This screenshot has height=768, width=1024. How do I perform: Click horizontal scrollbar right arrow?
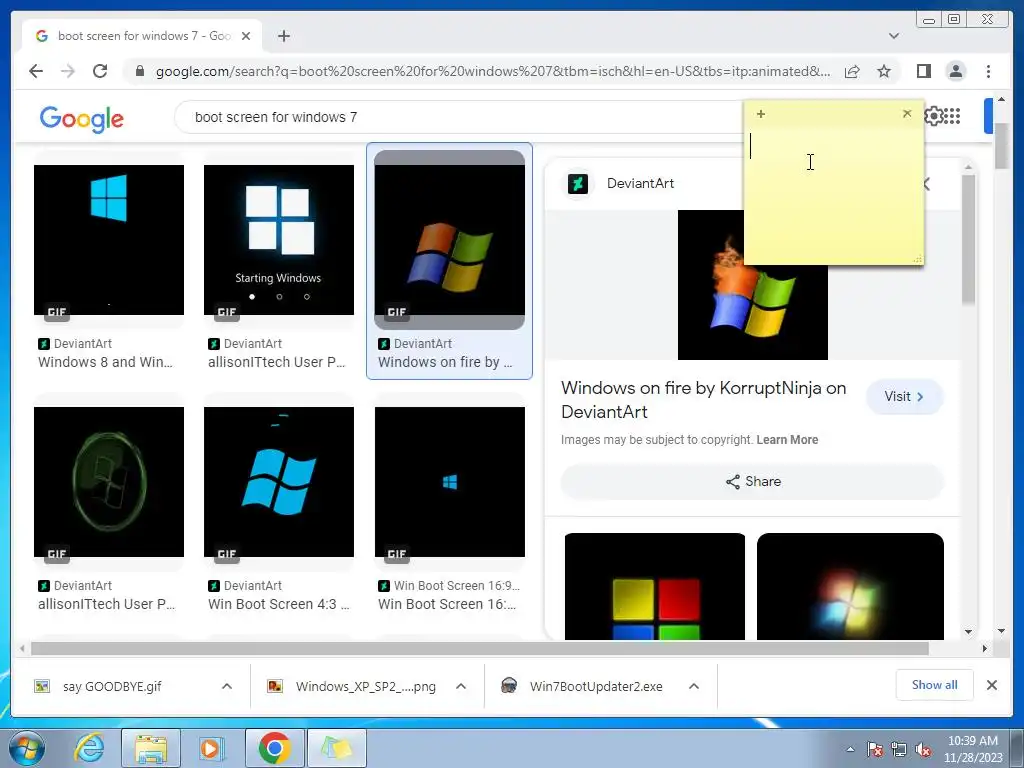[984, 648]
